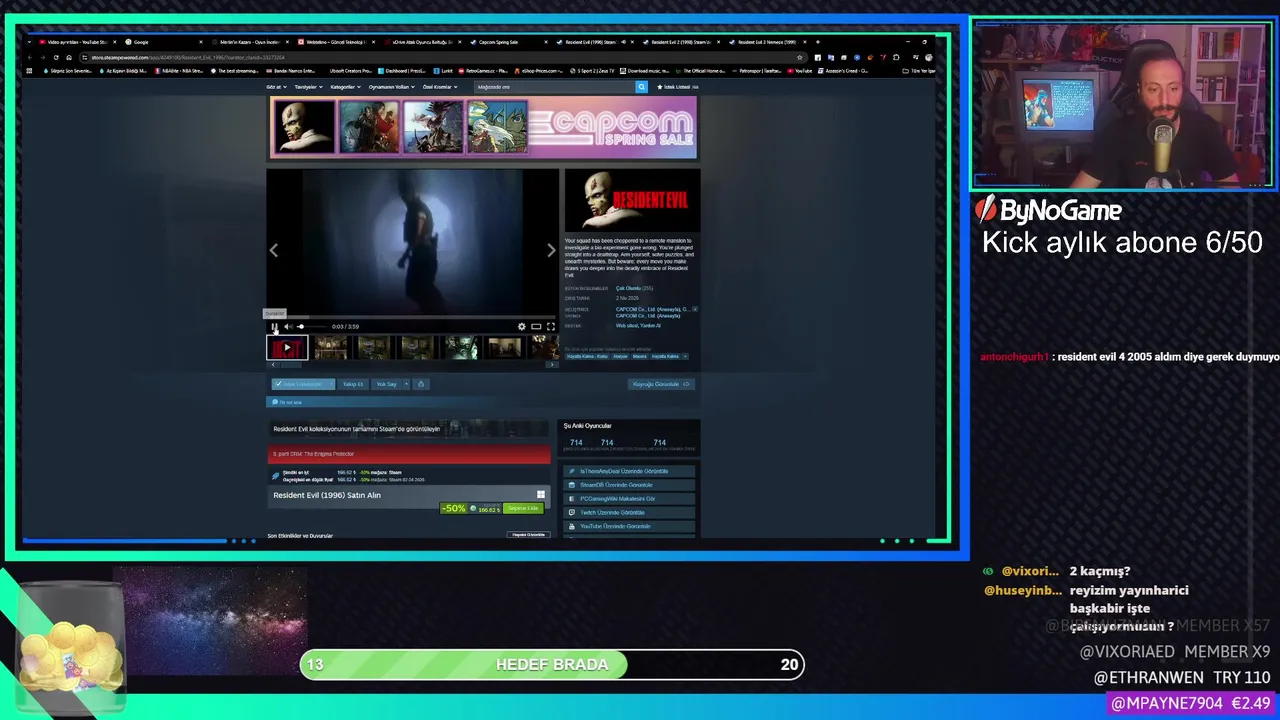The height and width of the screenshot is (720, 1280).
Task: Expand the Yok Say dropdown arrow
Action: coord(404,384)
